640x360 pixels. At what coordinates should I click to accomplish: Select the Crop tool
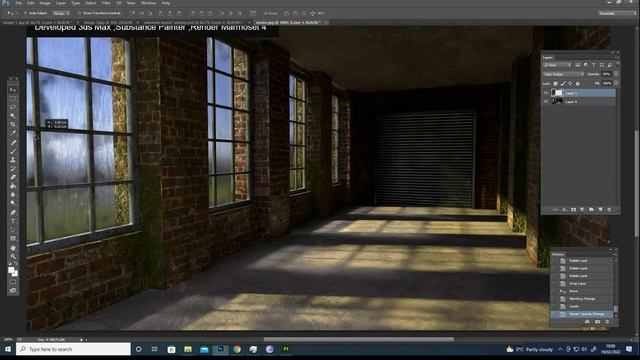click(13, 124)
